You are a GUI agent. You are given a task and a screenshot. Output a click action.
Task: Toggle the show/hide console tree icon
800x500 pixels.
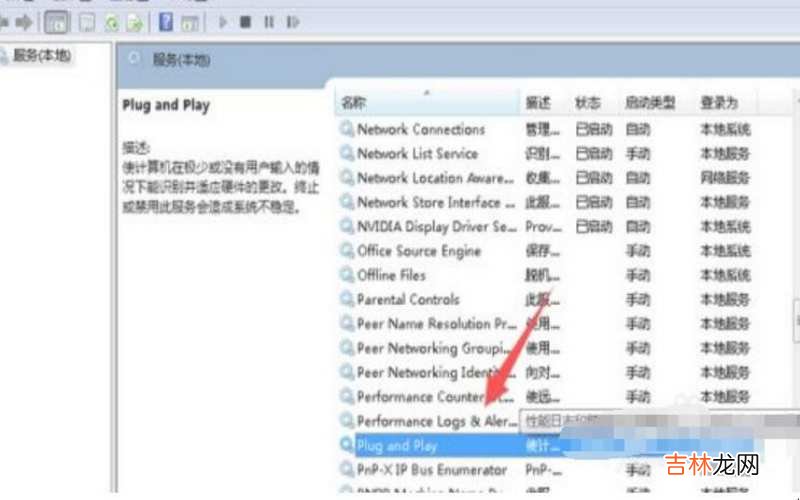click(x=58, y=21)
